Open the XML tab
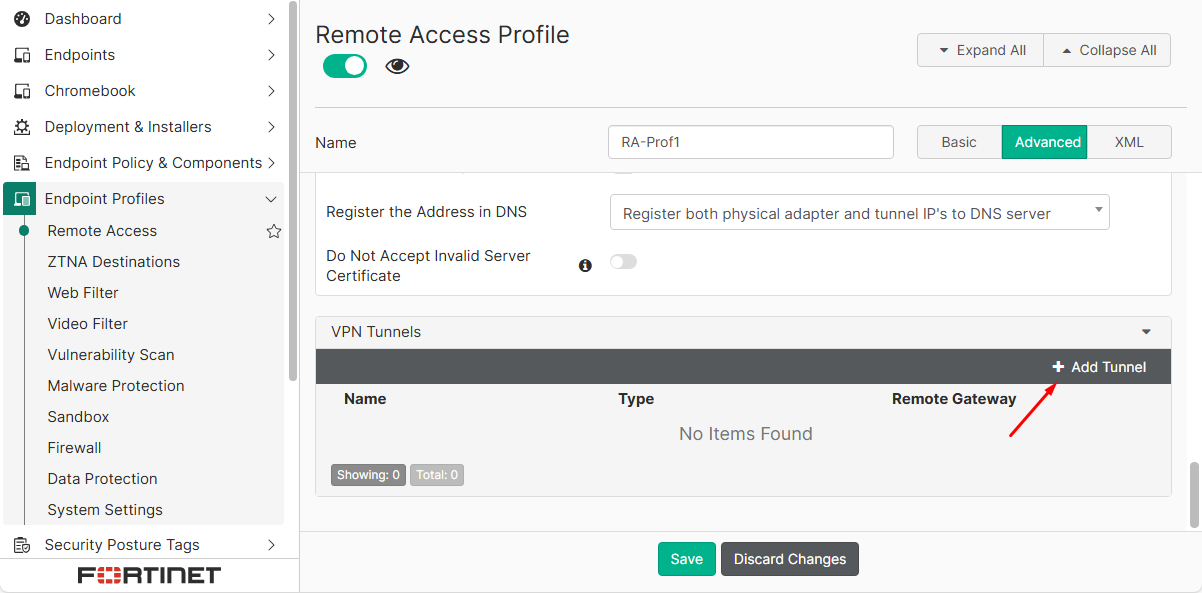Image resolution: width=1202 pixels, height=593 pixels. pos(1129,142)
